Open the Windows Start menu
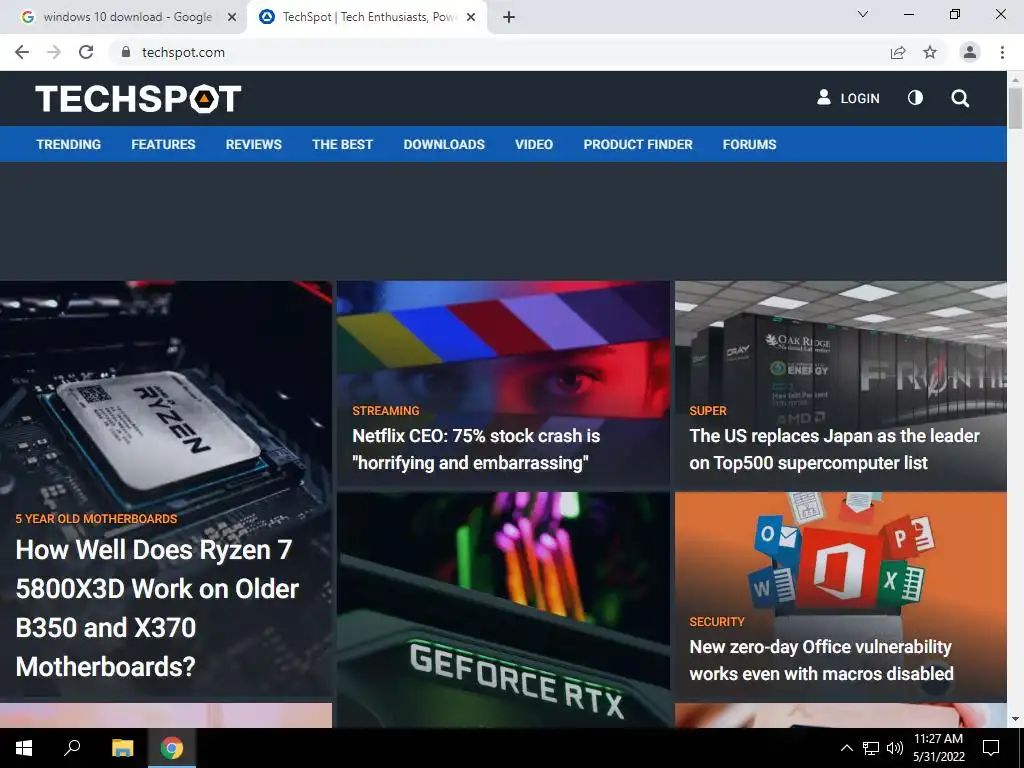 point(24,748)
